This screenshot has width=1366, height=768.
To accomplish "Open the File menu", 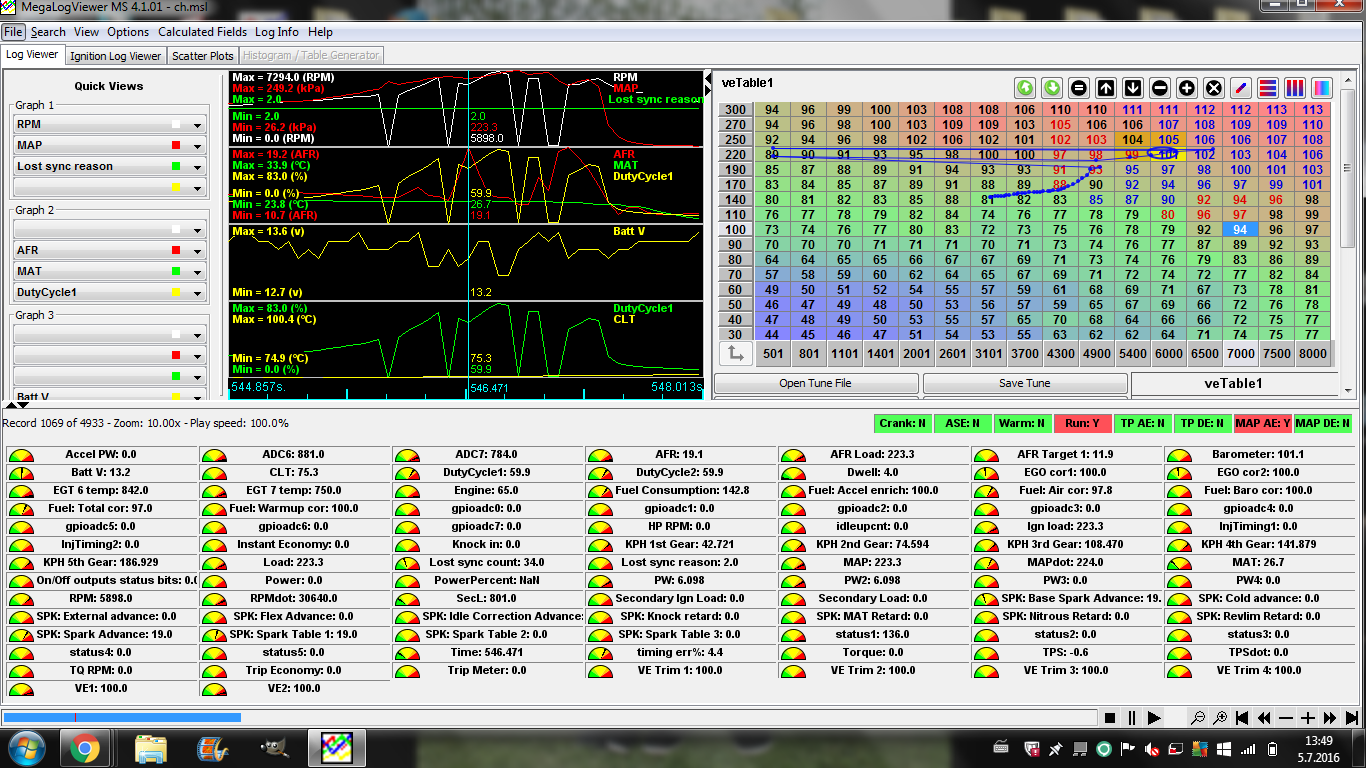I will (x=13, y=32).
